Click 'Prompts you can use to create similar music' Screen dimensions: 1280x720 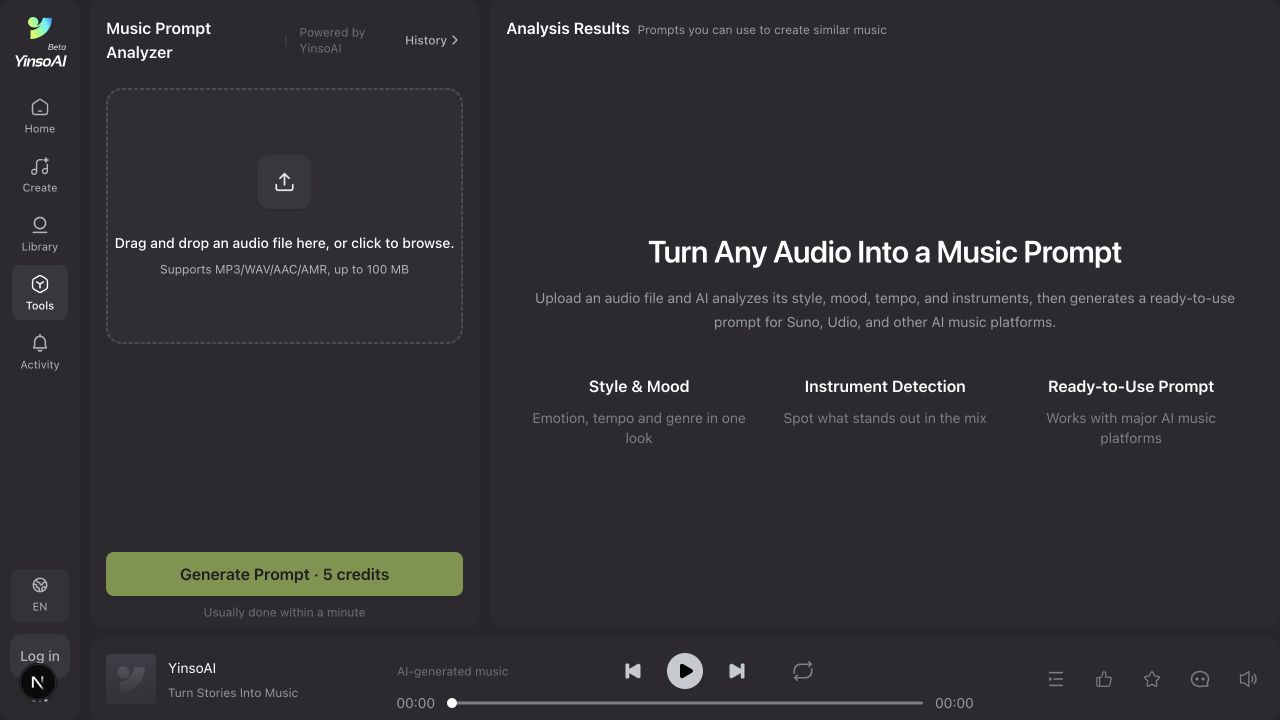(762, 30)
